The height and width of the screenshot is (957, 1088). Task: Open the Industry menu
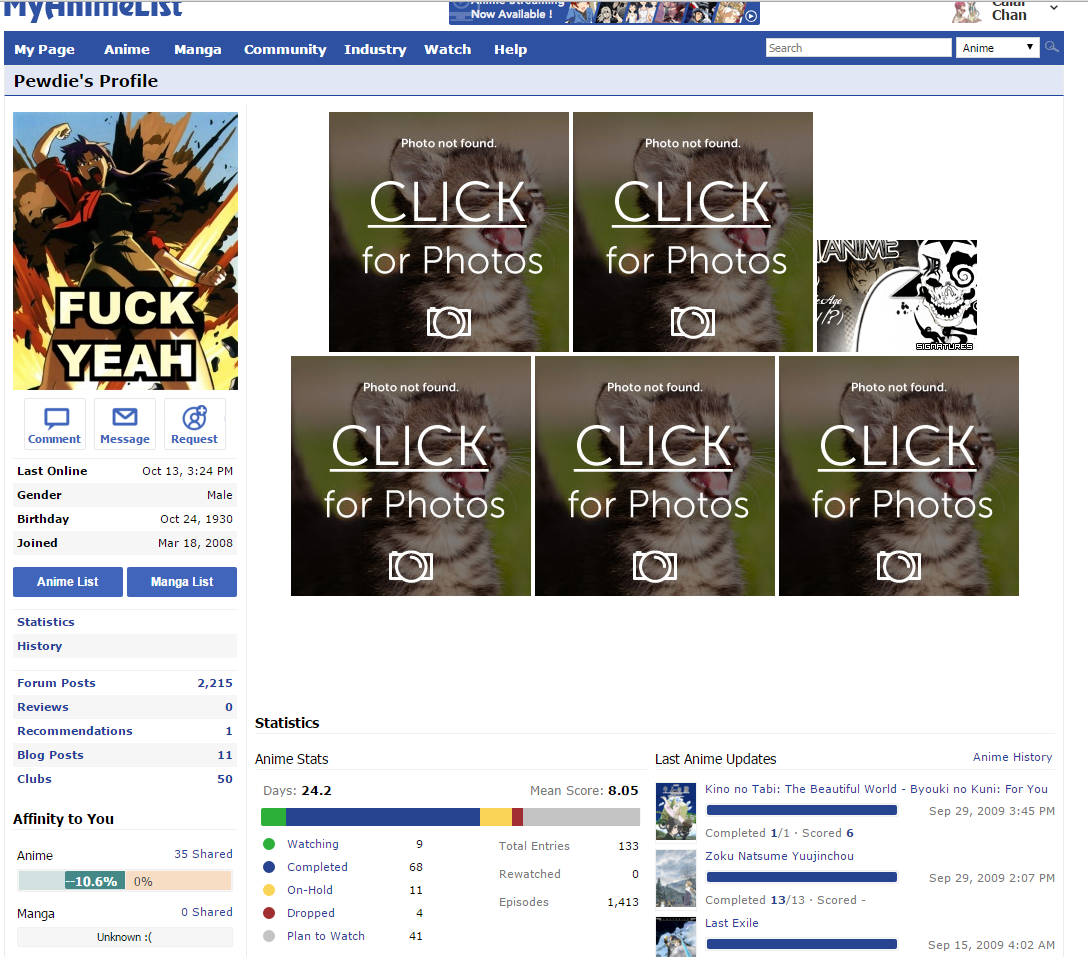(x=375, y=49)
